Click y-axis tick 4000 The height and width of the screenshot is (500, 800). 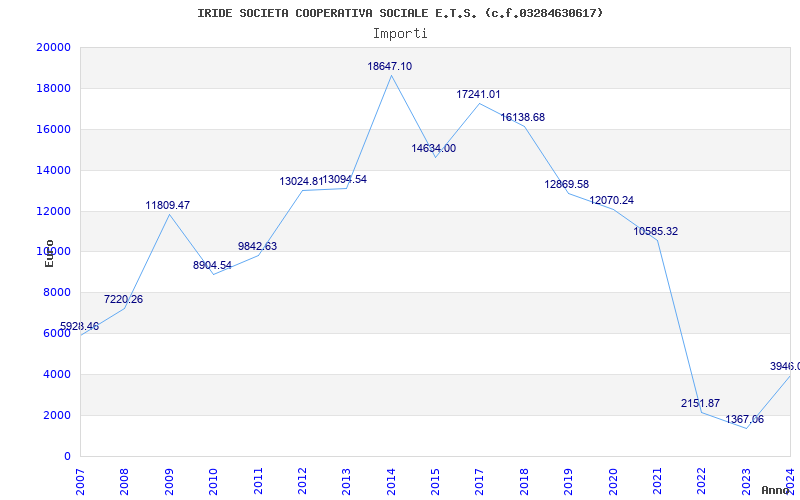pos(56,374)
